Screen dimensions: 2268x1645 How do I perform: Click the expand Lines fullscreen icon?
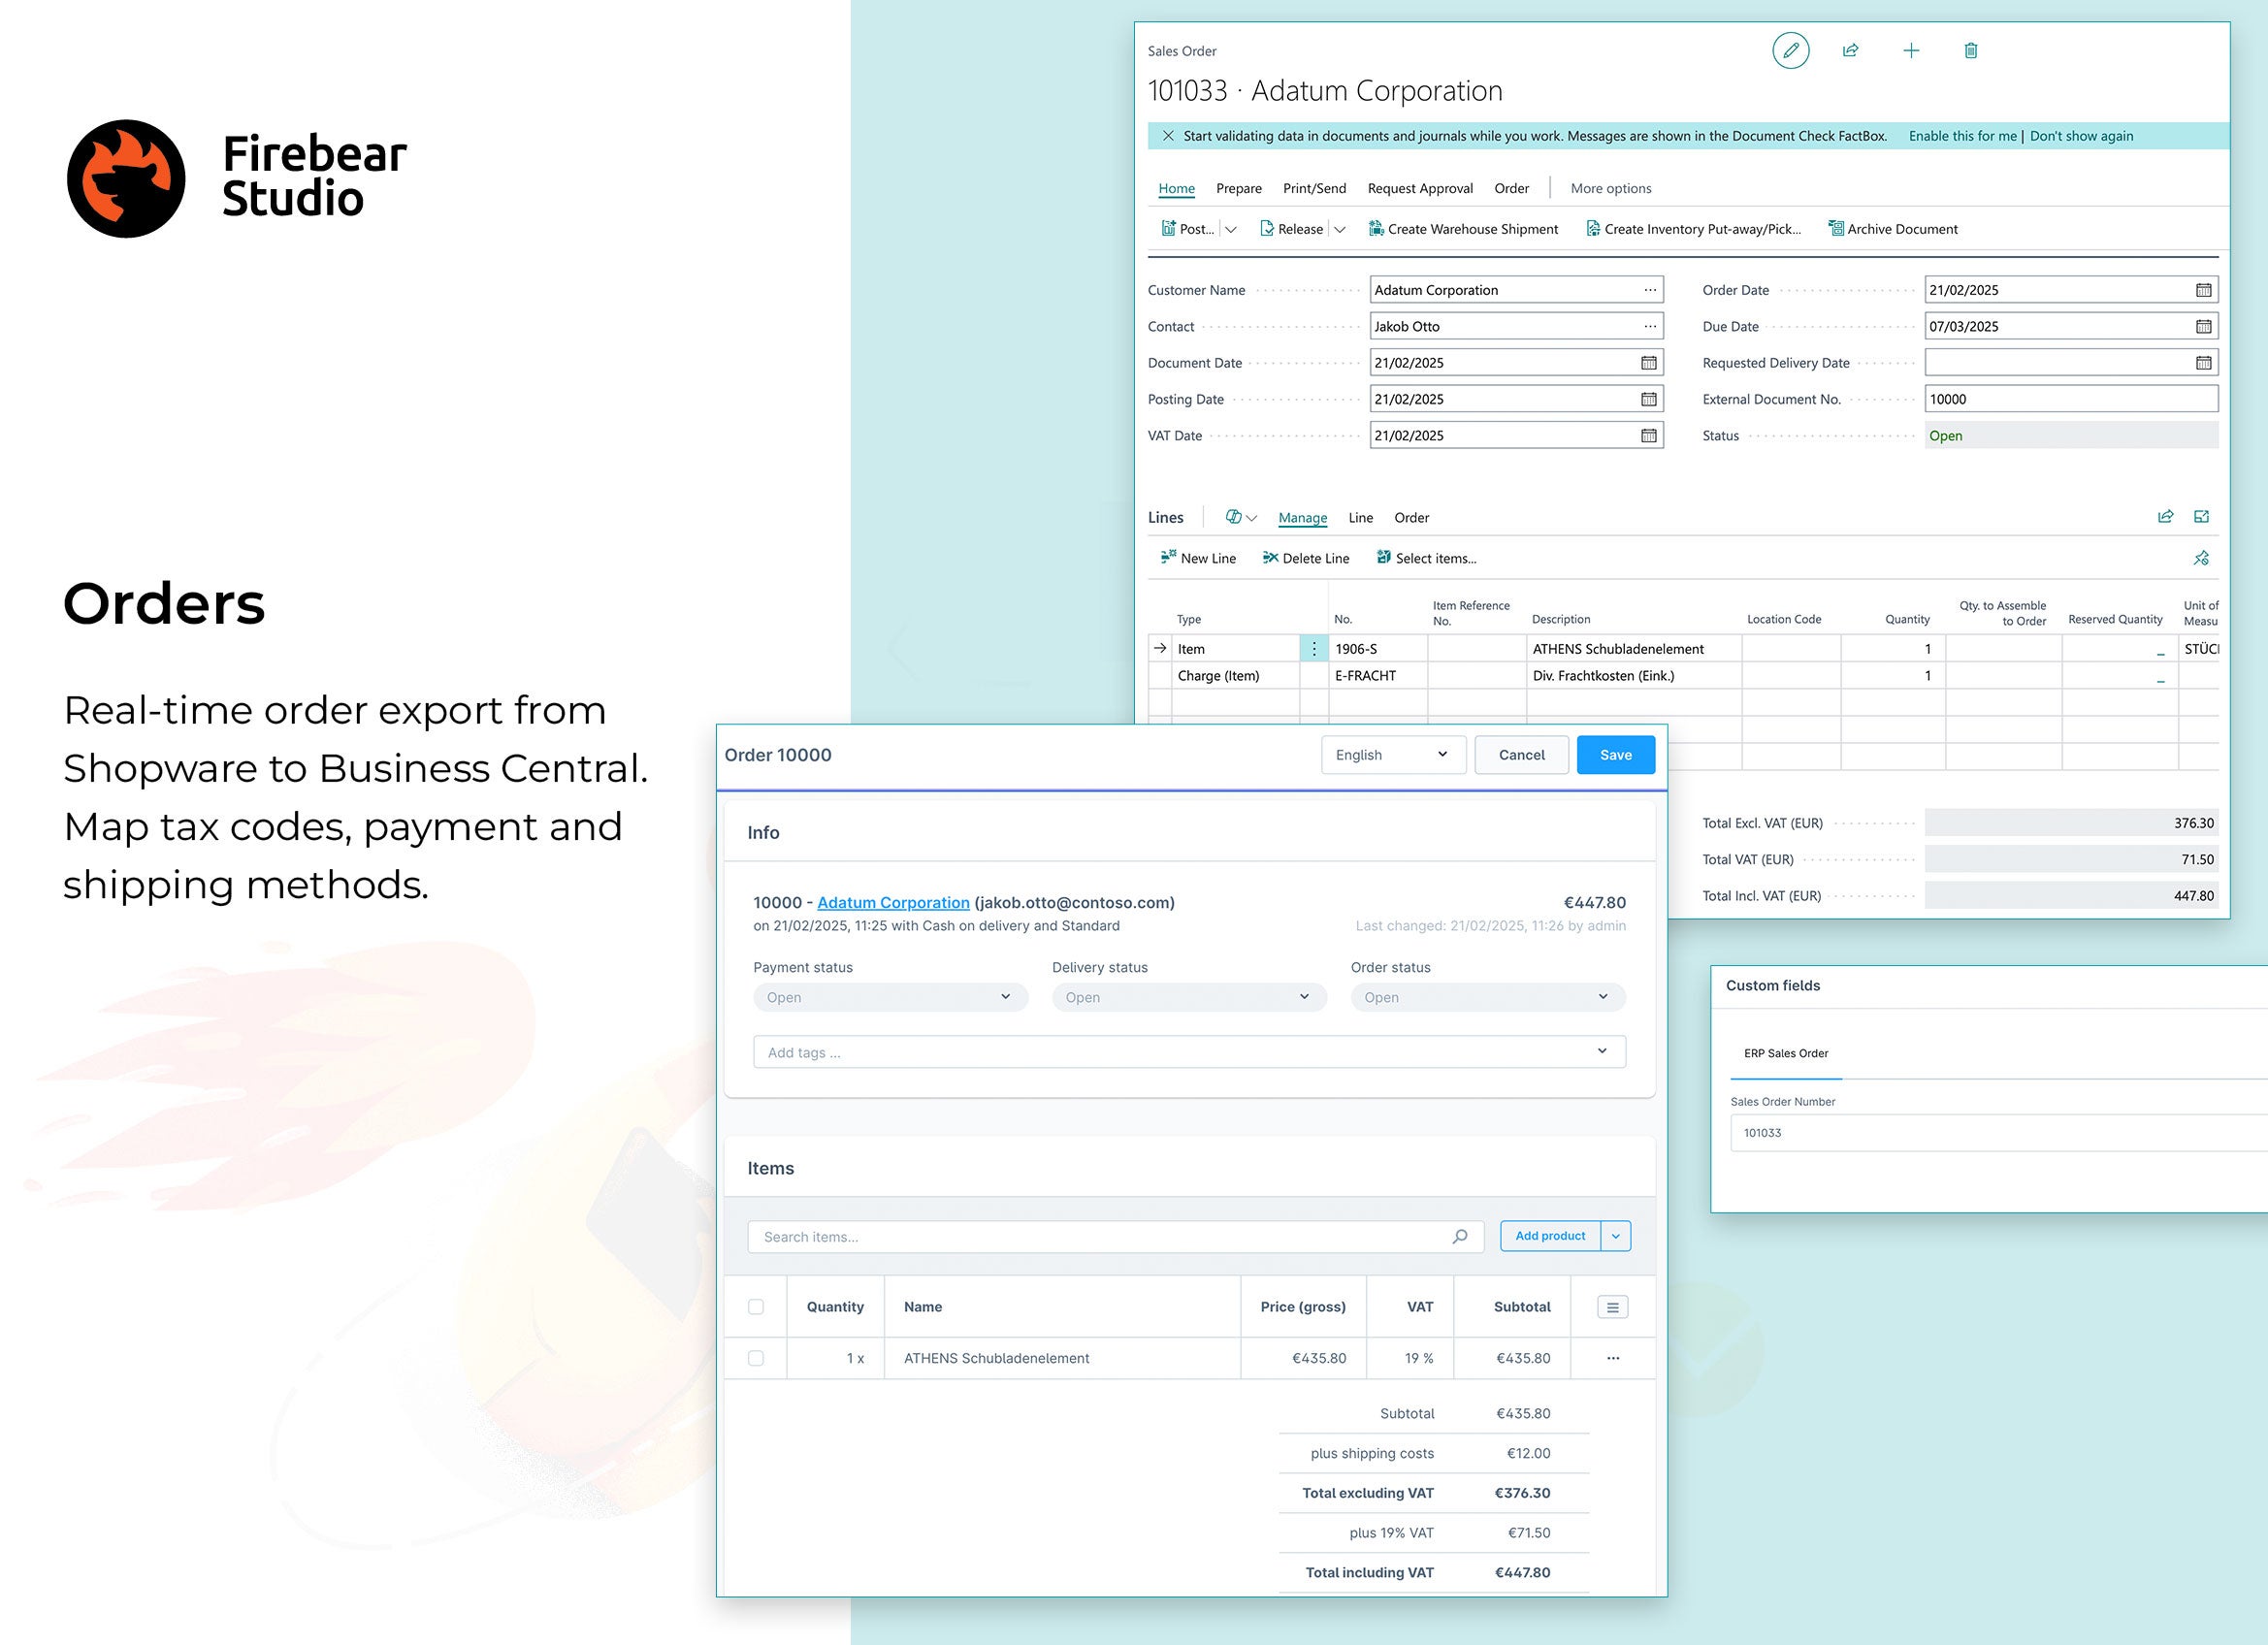[2201, 516]
